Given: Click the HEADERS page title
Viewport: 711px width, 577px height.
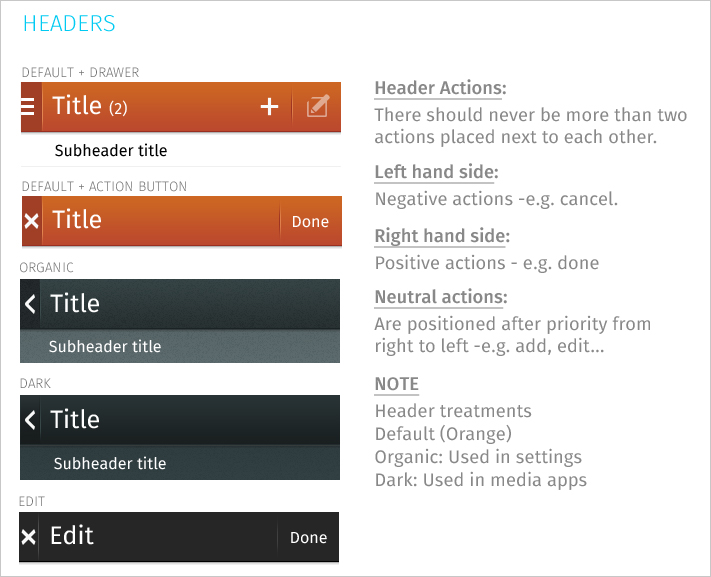Looking at the screenshot, I should (x=69, y=24).
